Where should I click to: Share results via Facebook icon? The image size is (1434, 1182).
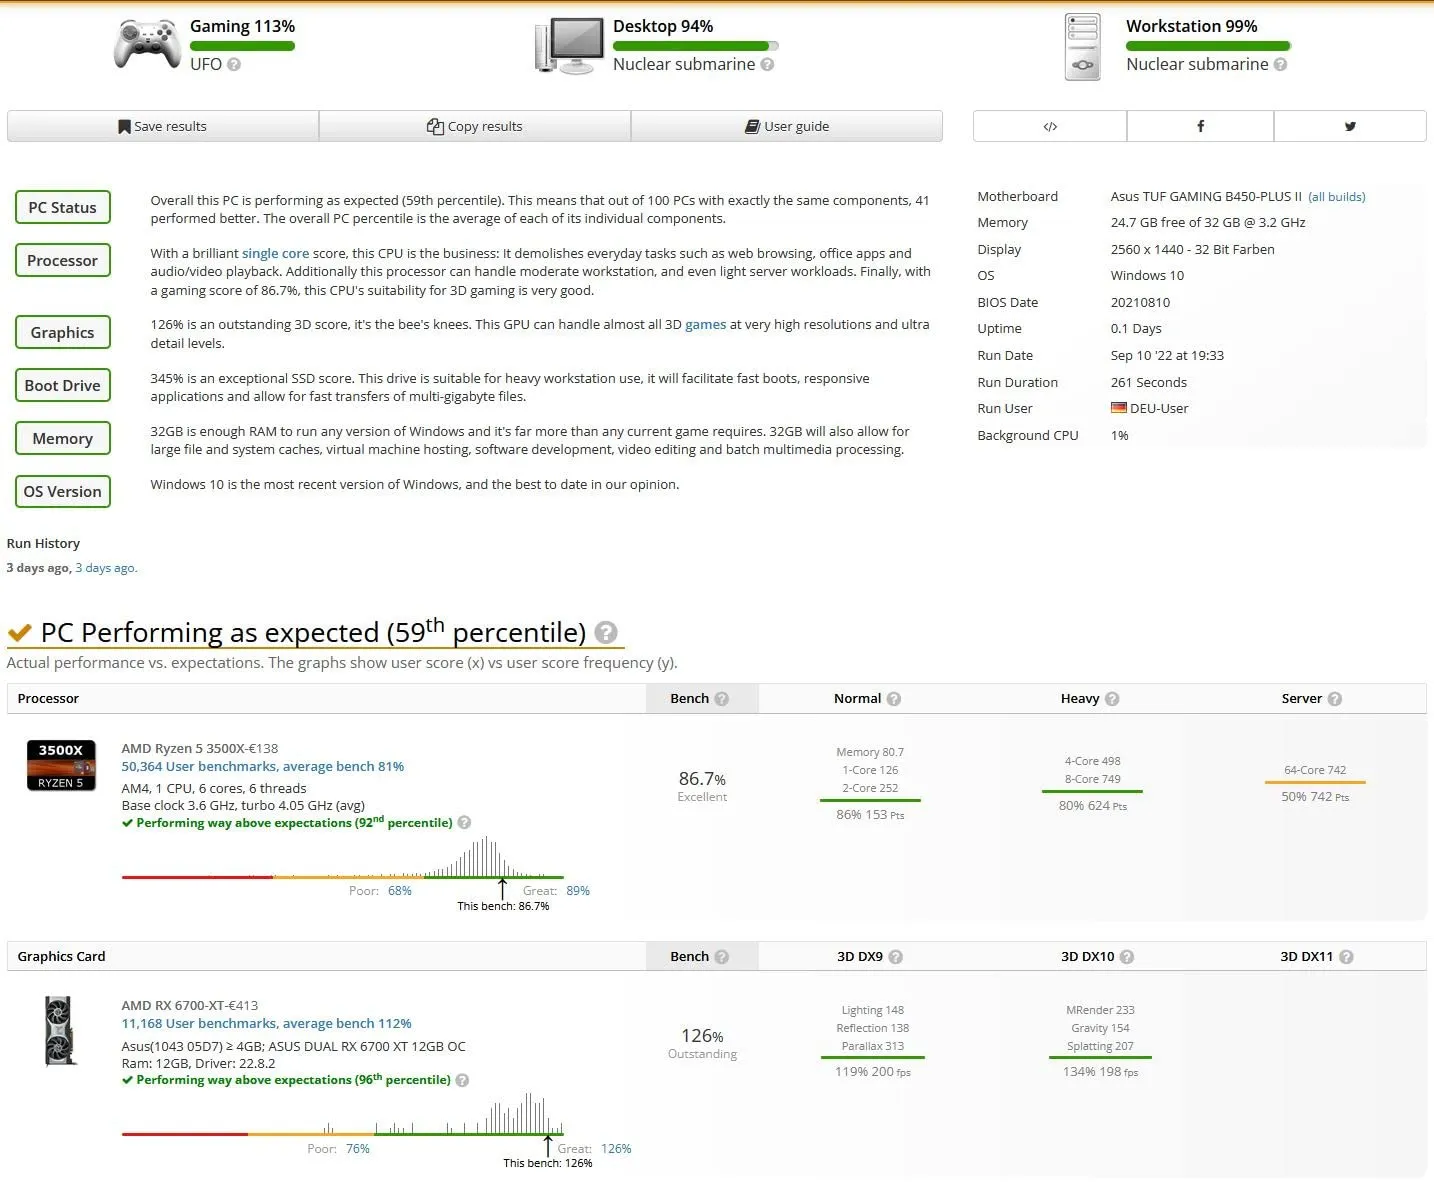point(1200,126)
